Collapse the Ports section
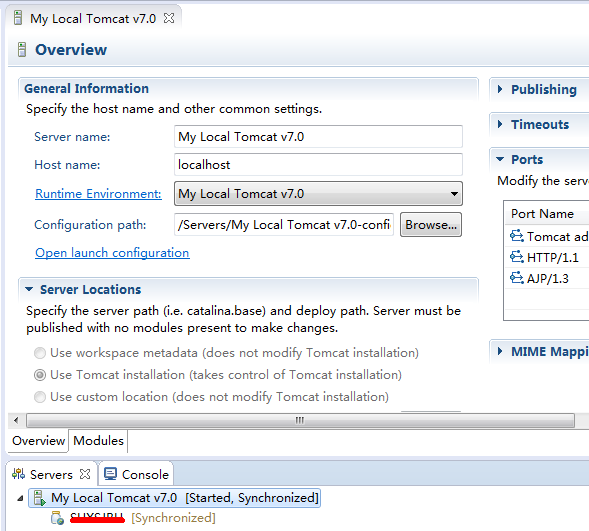 tap(500, 159)
